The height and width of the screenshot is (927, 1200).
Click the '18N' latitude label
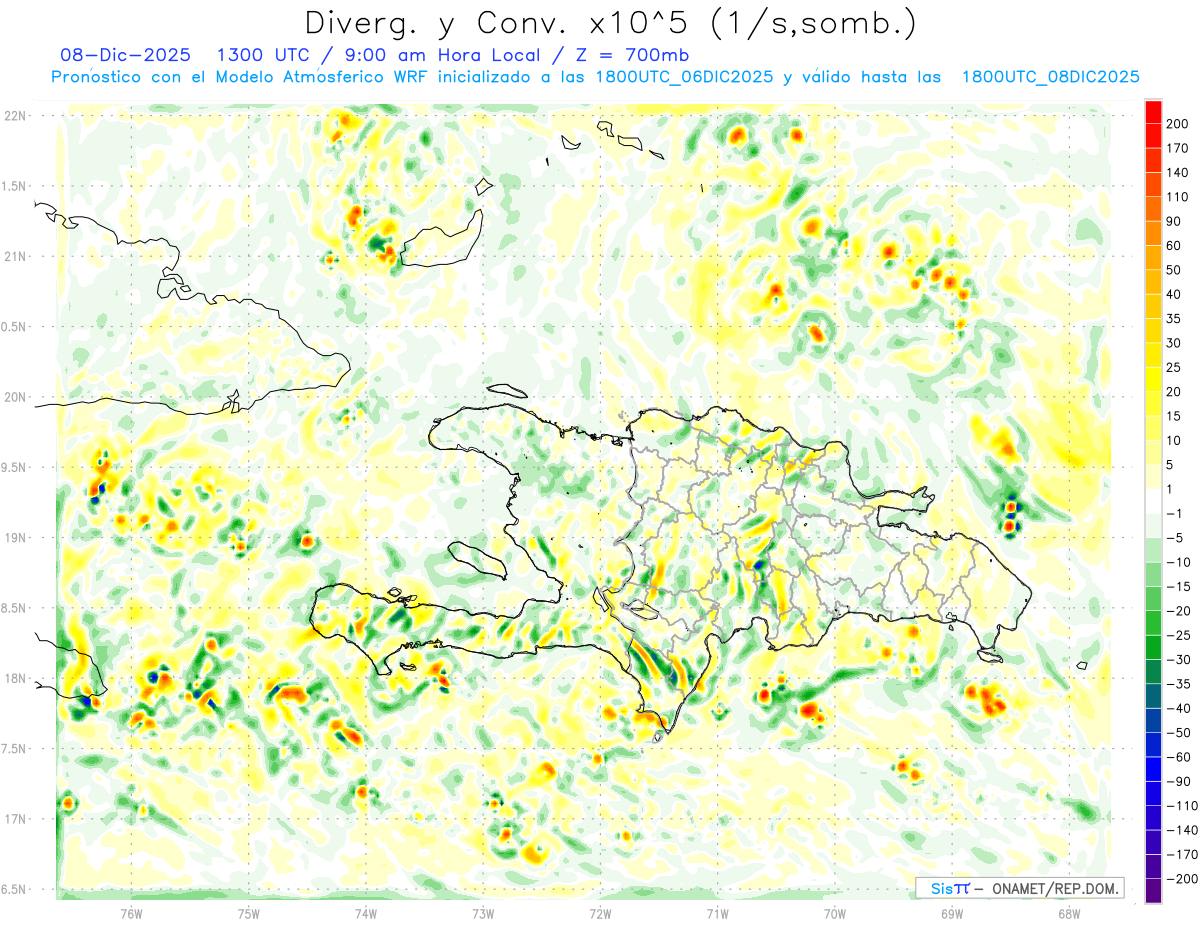point(15,679)
